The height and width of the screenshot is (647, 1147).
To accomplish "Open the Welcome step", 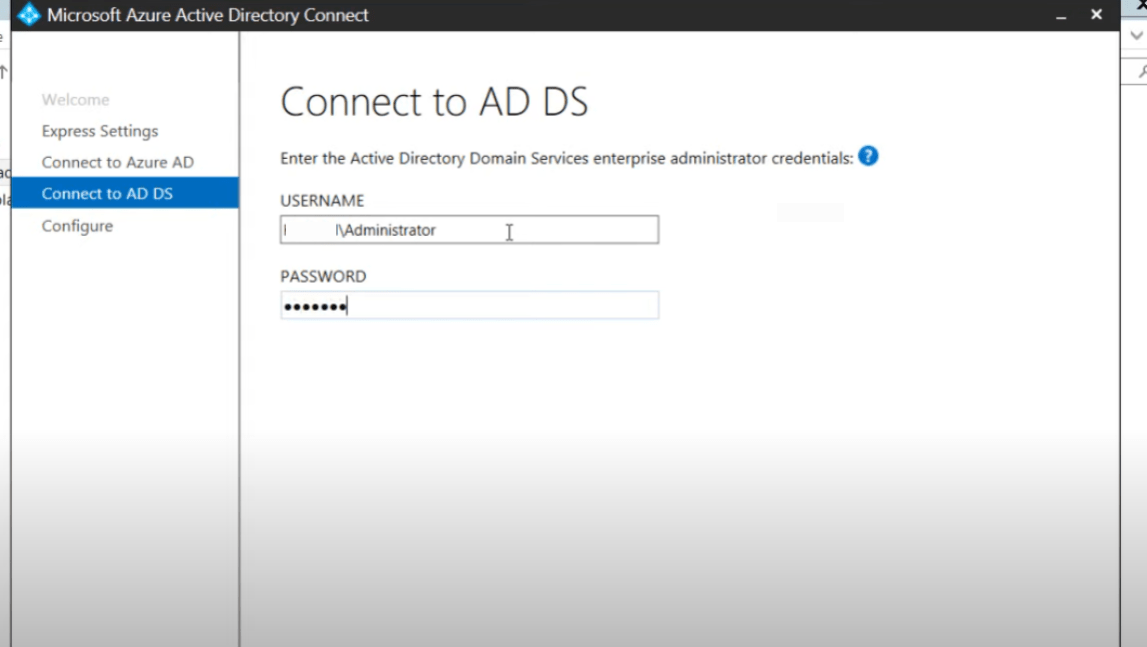I will [x=75, y=100].
